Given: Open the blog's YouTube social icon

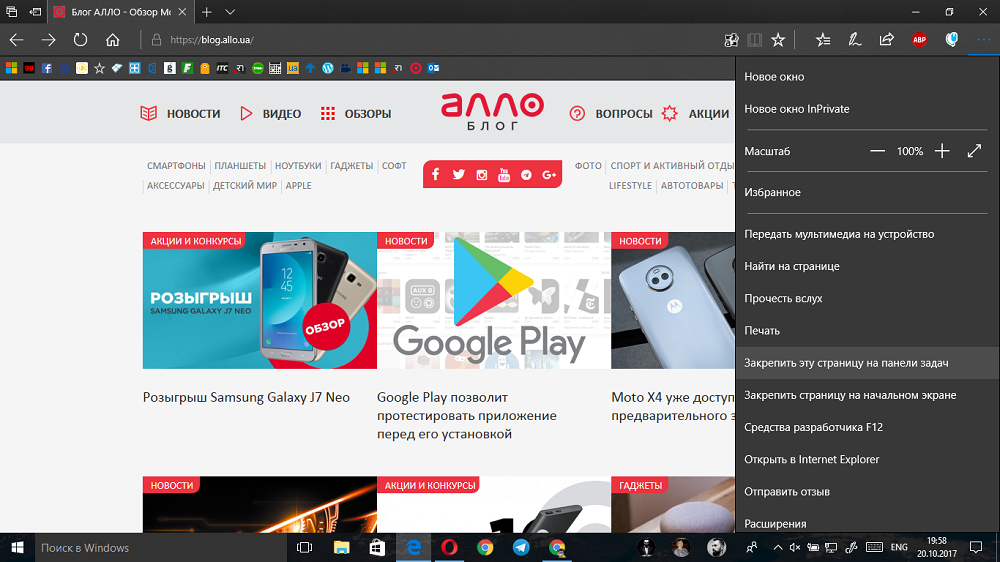Looking at the screenshot, I should (x=504, y=174).
